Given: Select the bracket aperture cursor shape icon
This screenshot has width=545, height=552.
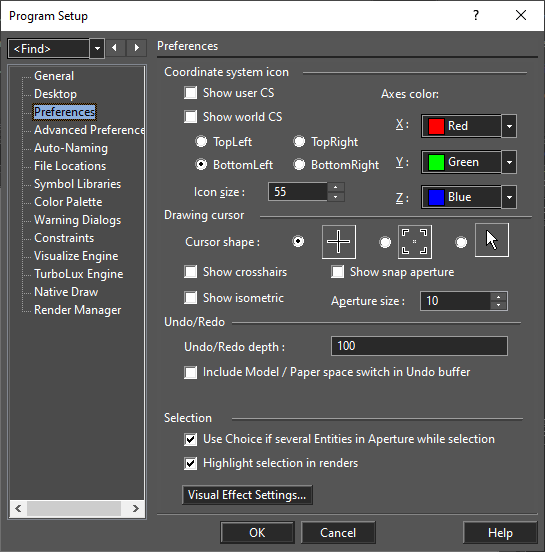Looking at the screenshot, I should click(415, 242).
